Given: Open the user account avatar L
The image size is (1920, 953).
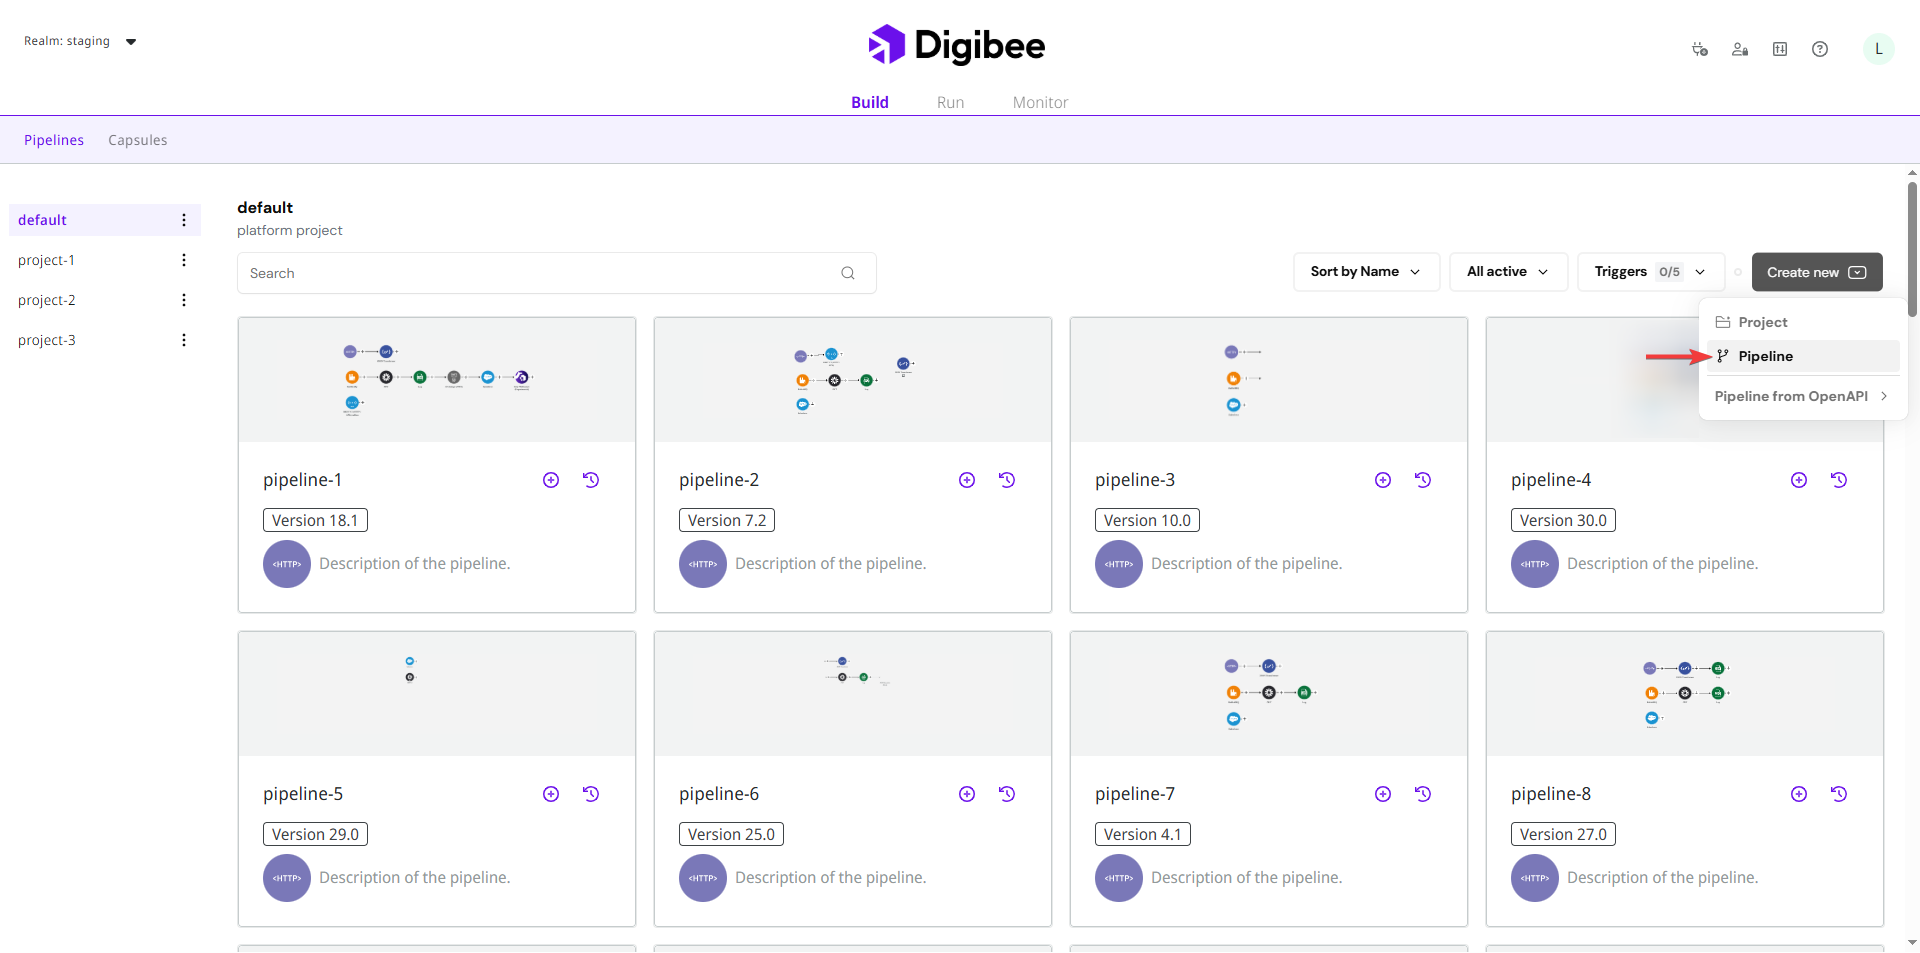Looking at the screenshot, I should [1878, 49].
